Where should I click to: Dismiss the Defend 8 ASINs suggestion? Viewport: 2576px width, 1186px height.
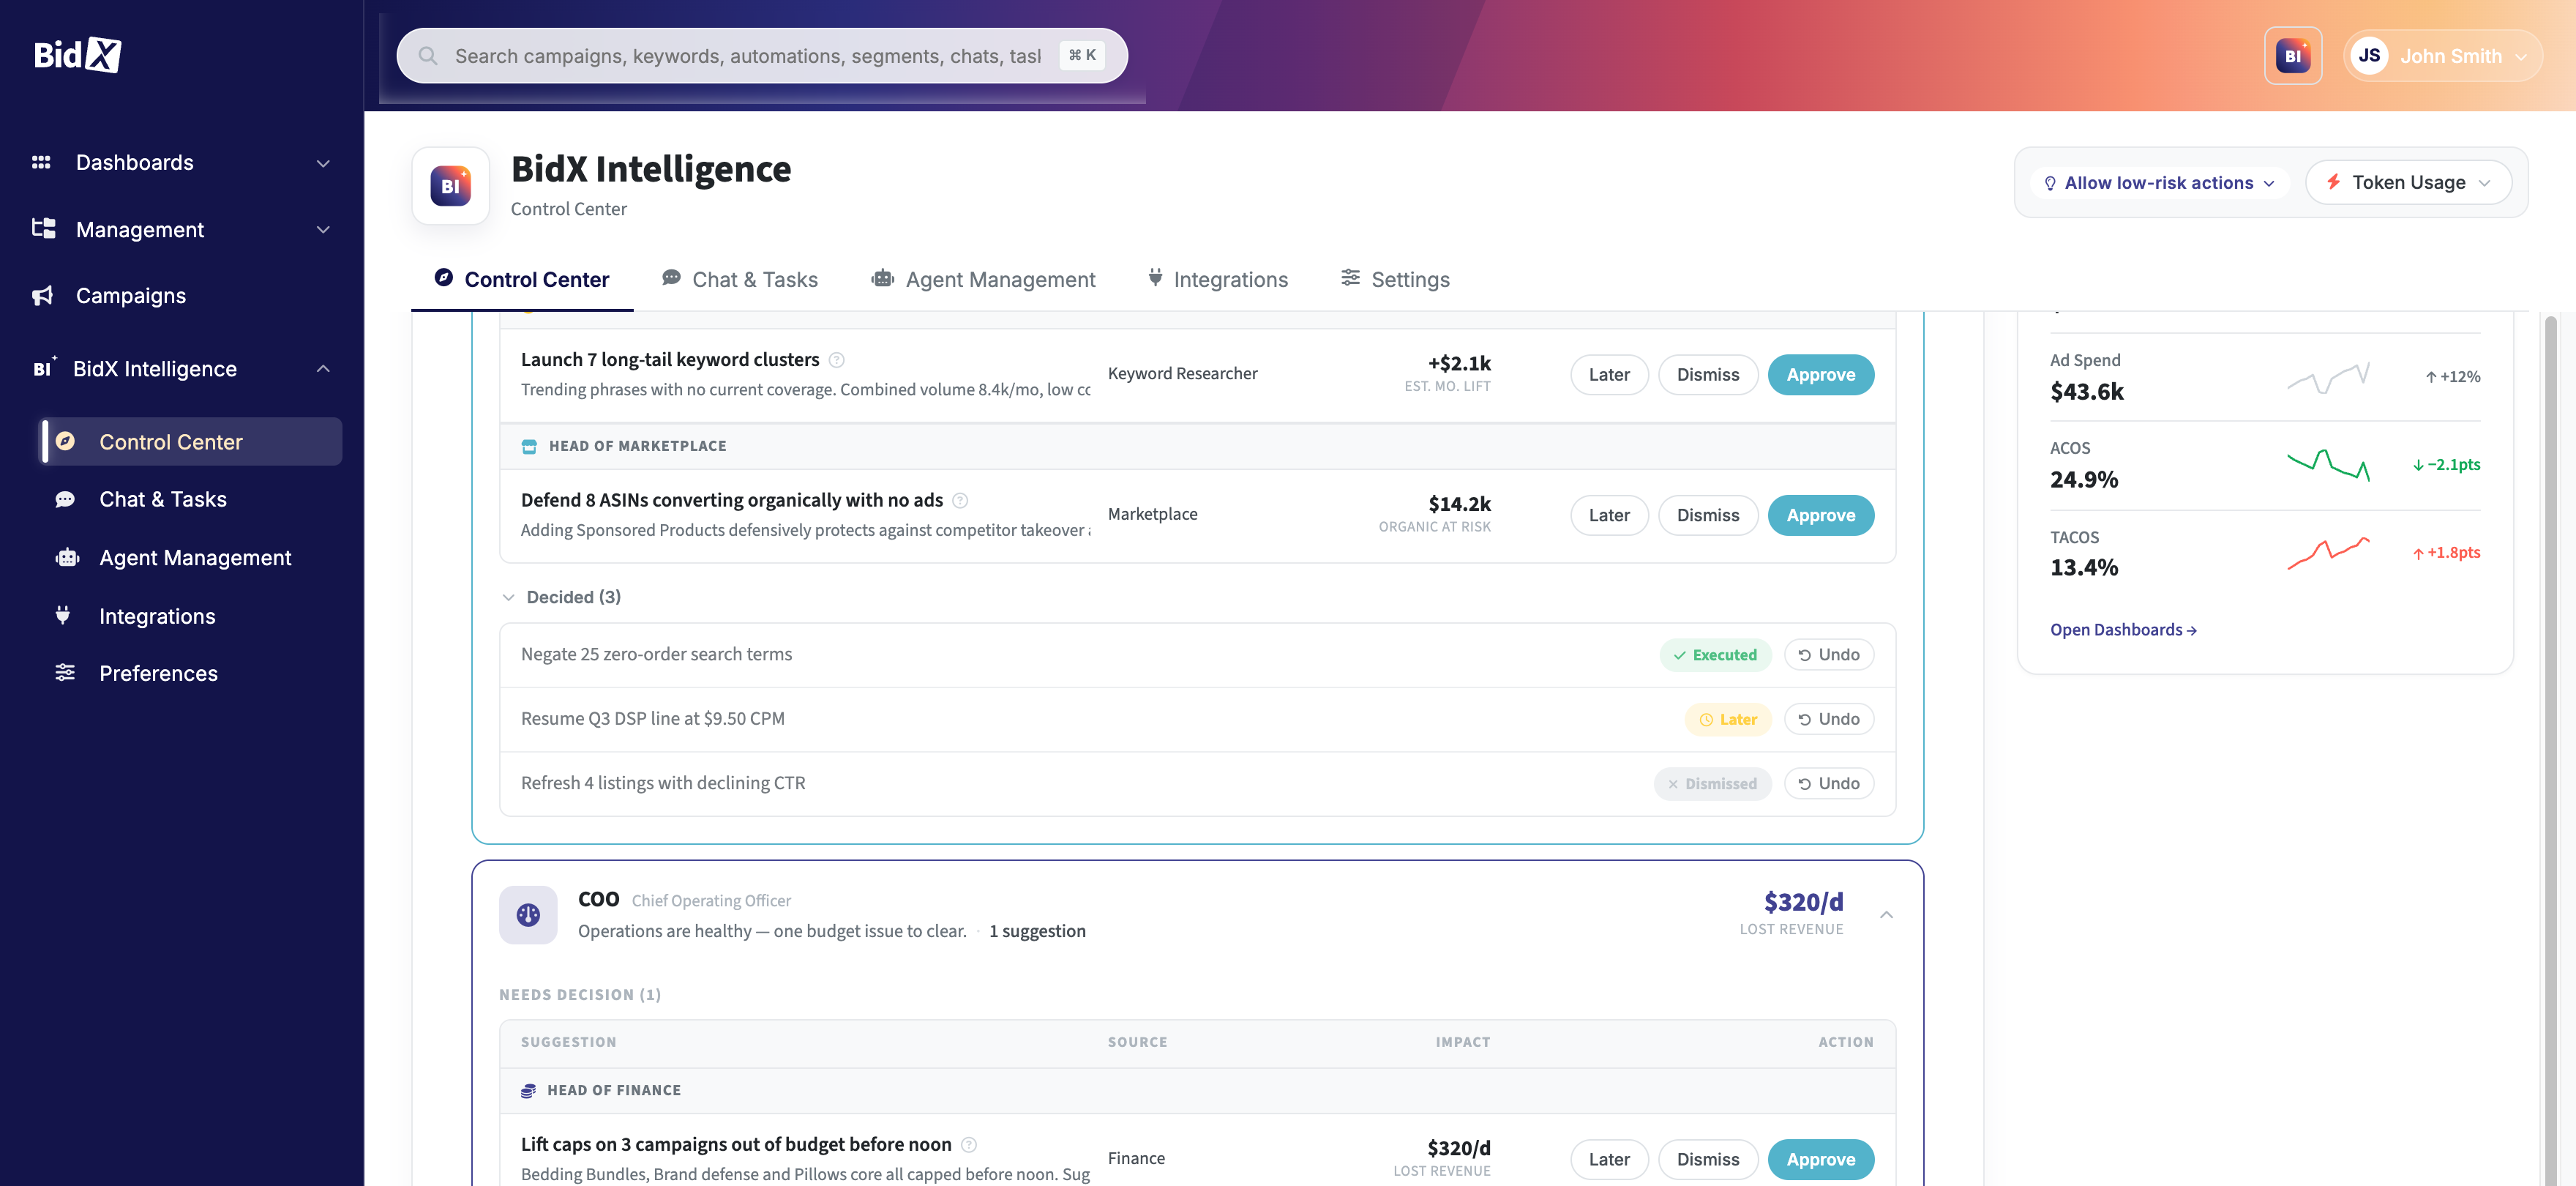1707,515
